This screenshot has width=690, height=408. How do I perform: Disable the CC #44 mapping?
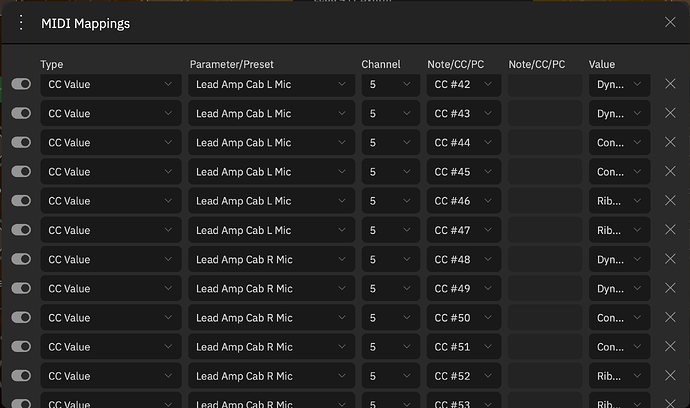21,142
